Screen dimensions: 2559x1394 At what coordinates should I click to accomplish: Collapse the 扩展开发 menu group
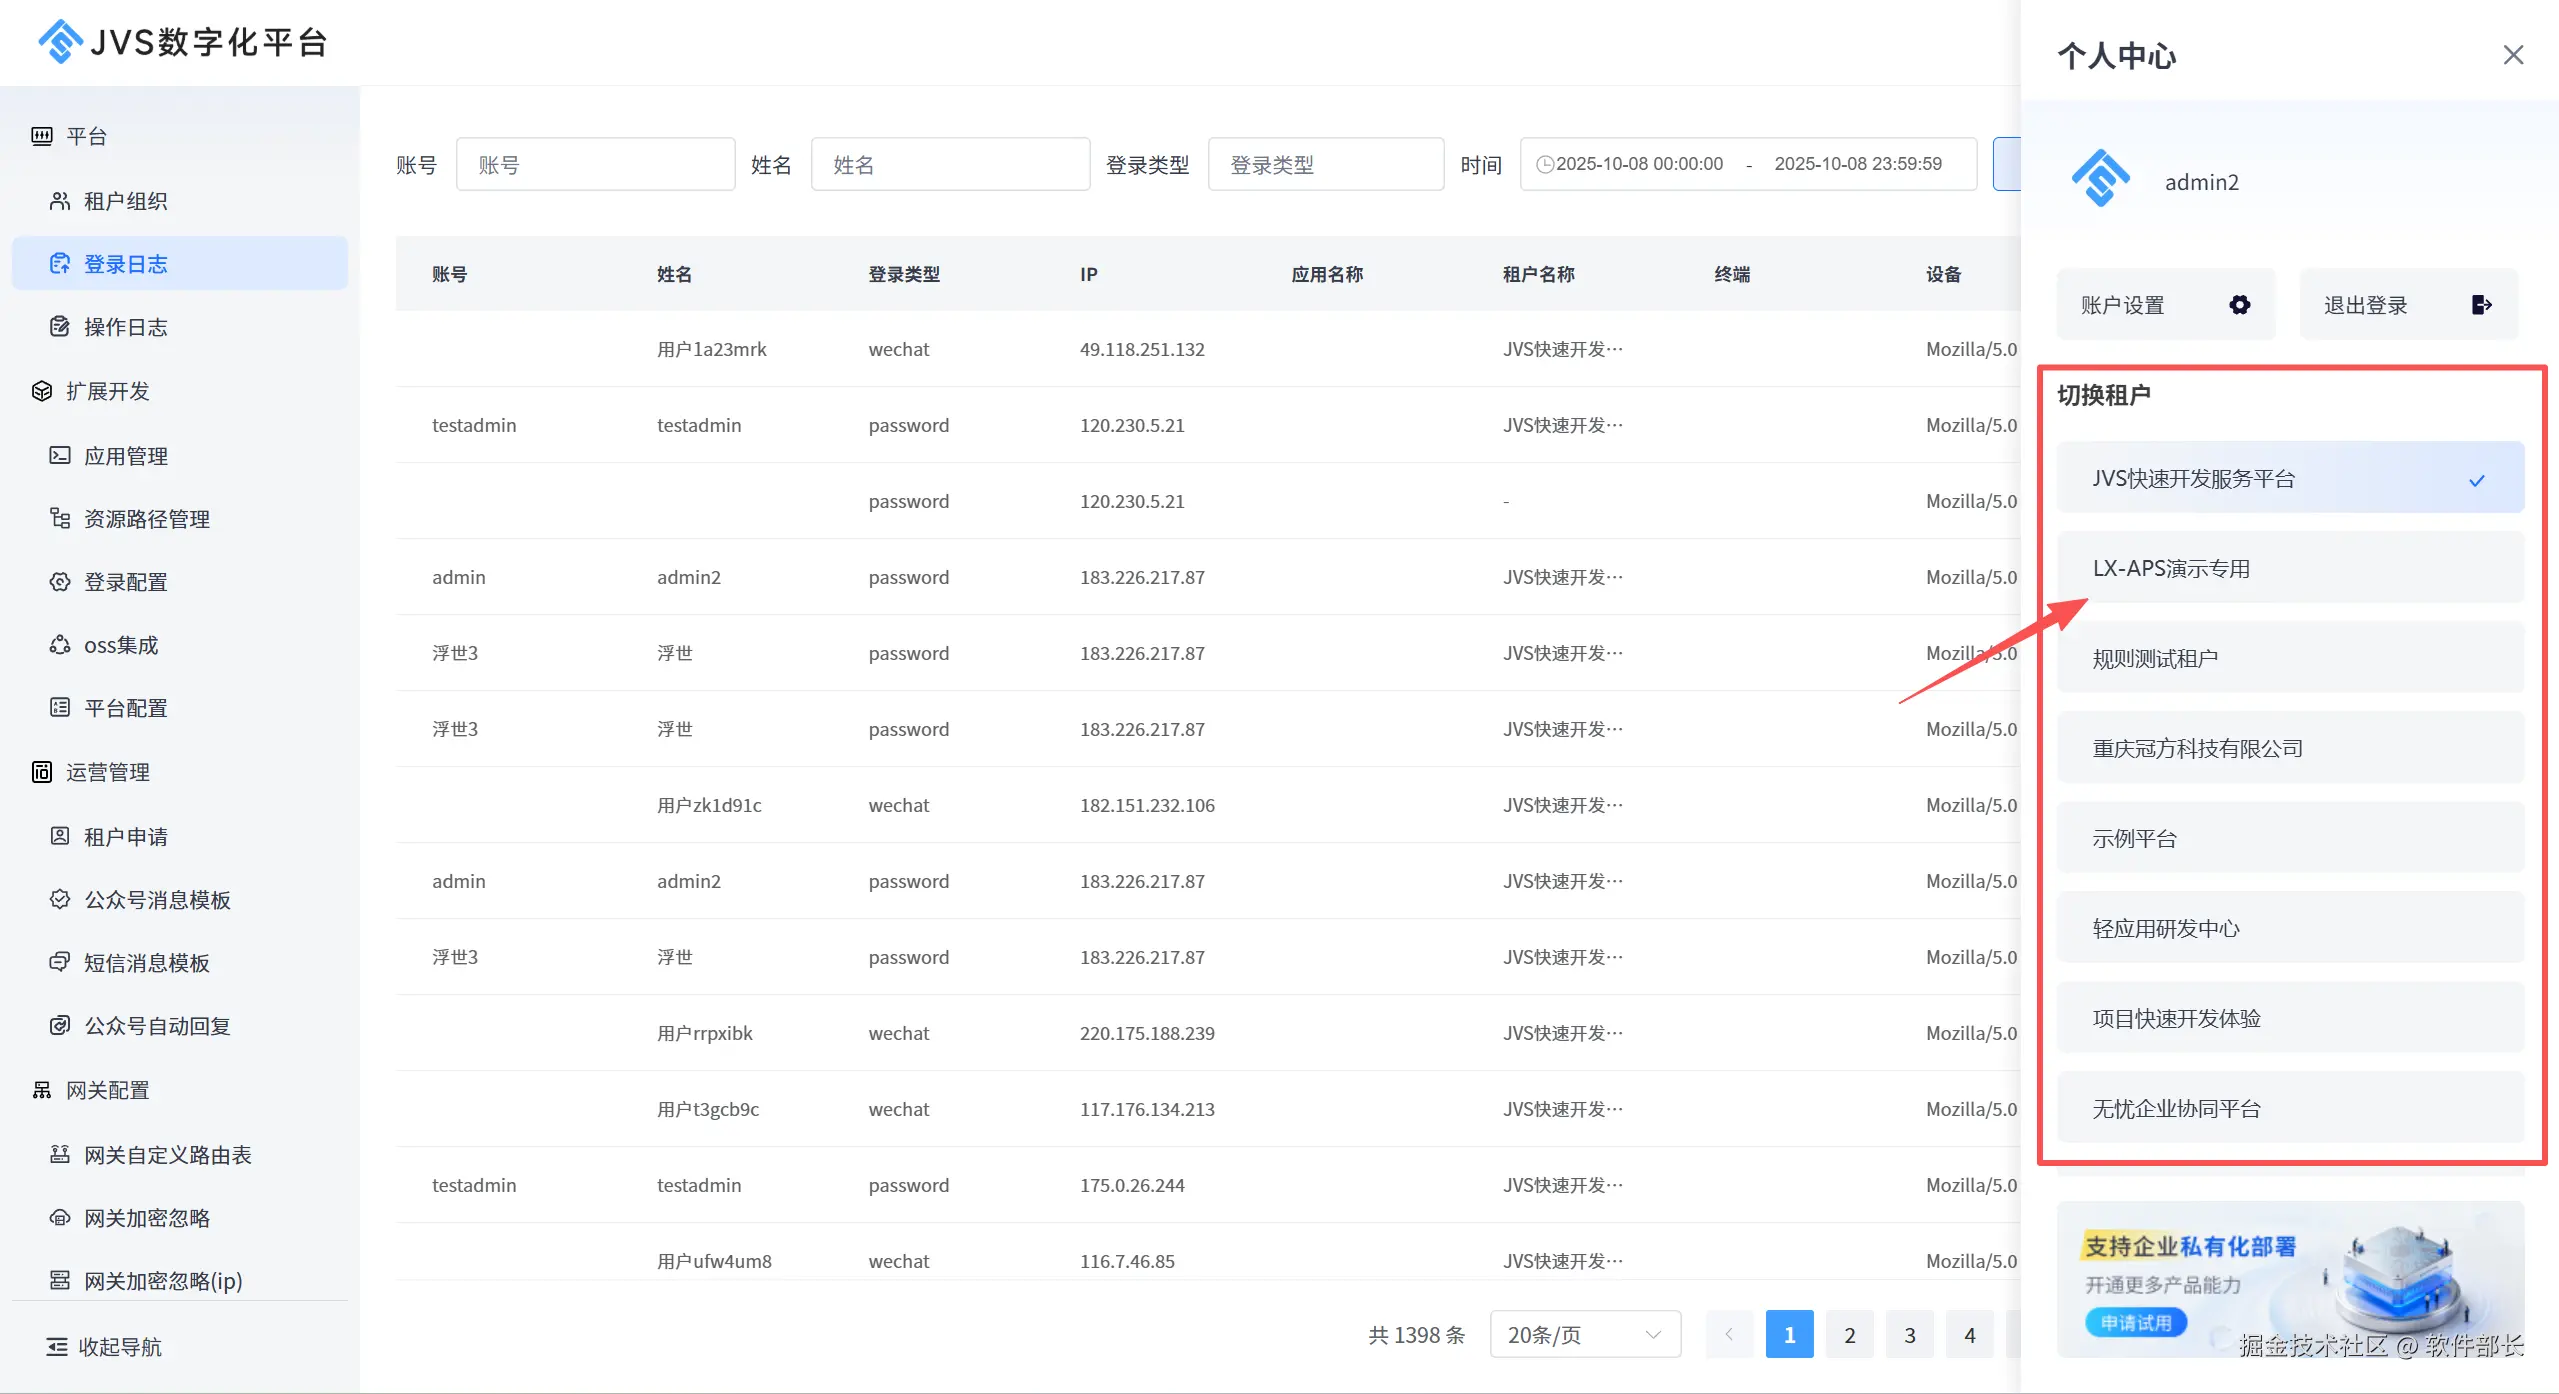108,391
